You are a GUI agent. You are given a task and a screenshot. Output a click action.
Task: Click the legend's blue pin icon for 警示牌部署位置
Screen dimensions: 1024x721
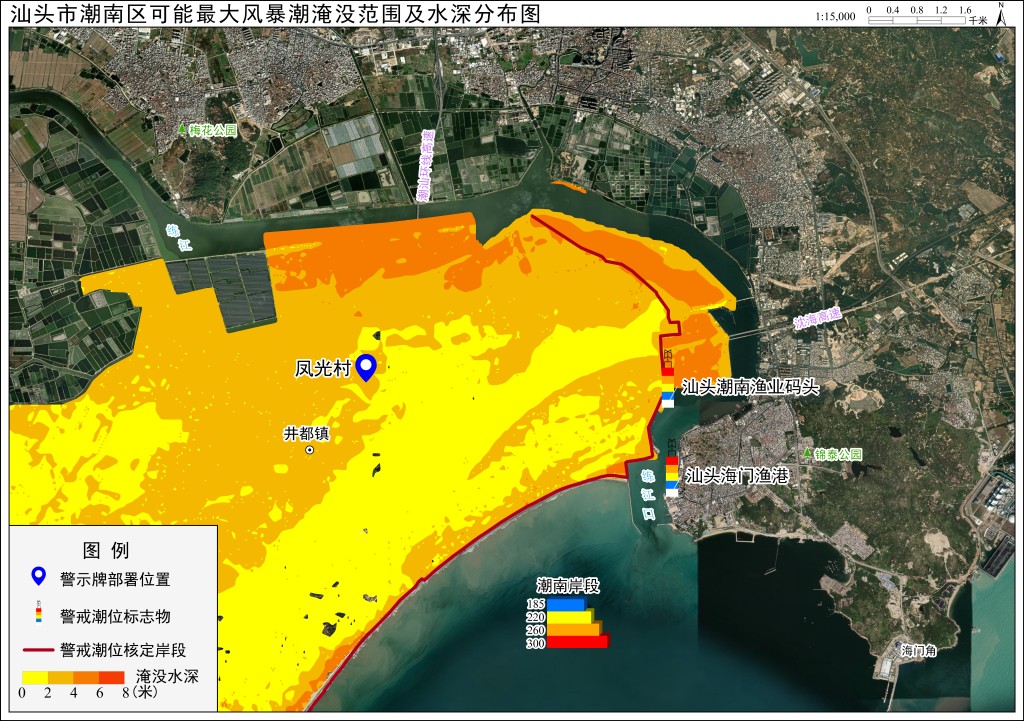39,577
